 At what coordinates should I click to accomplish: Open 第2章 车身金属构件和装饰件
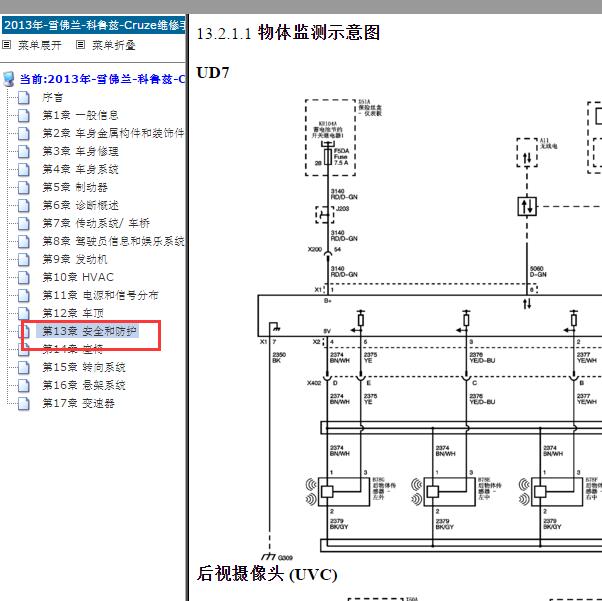click(113, 133)
